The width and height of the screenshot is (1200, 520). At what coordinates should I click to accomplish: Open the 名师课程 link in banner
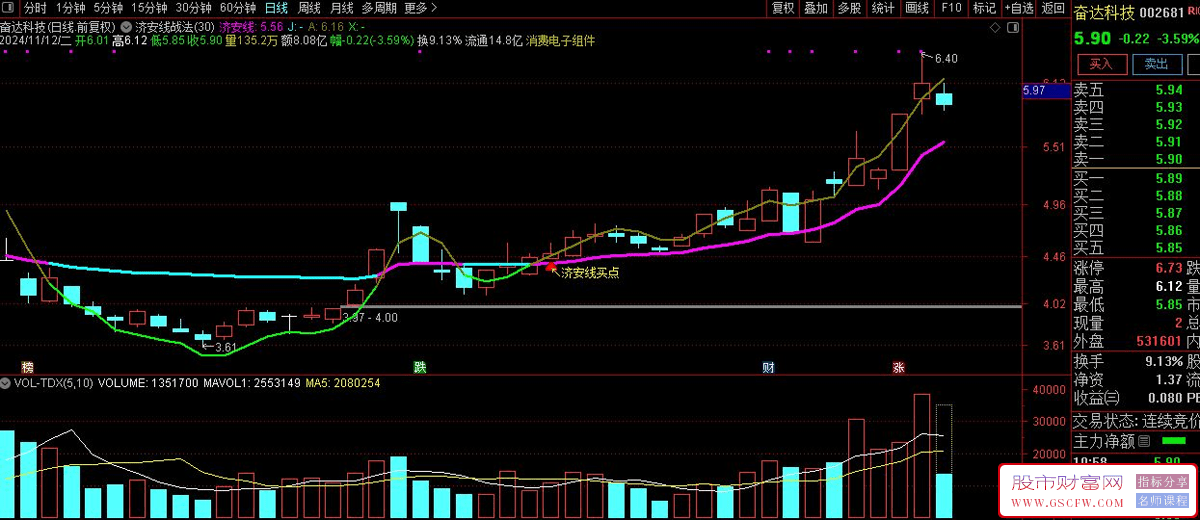[x=1161, y=499]
